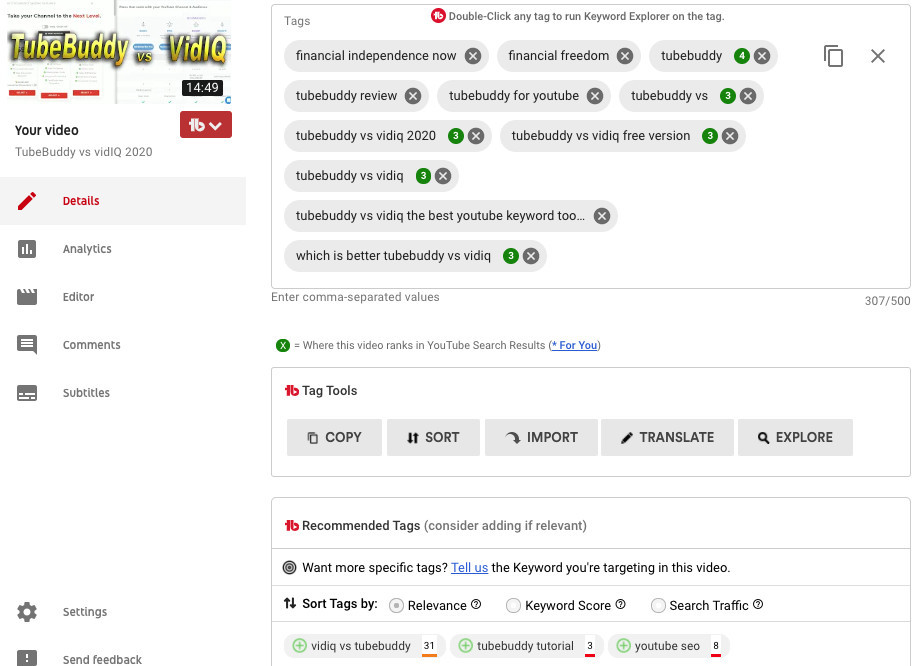This screenshot has height=666, width=913.
Task: Open the '* For You' link
Action: pyautogui.click(x=574, y=345)
